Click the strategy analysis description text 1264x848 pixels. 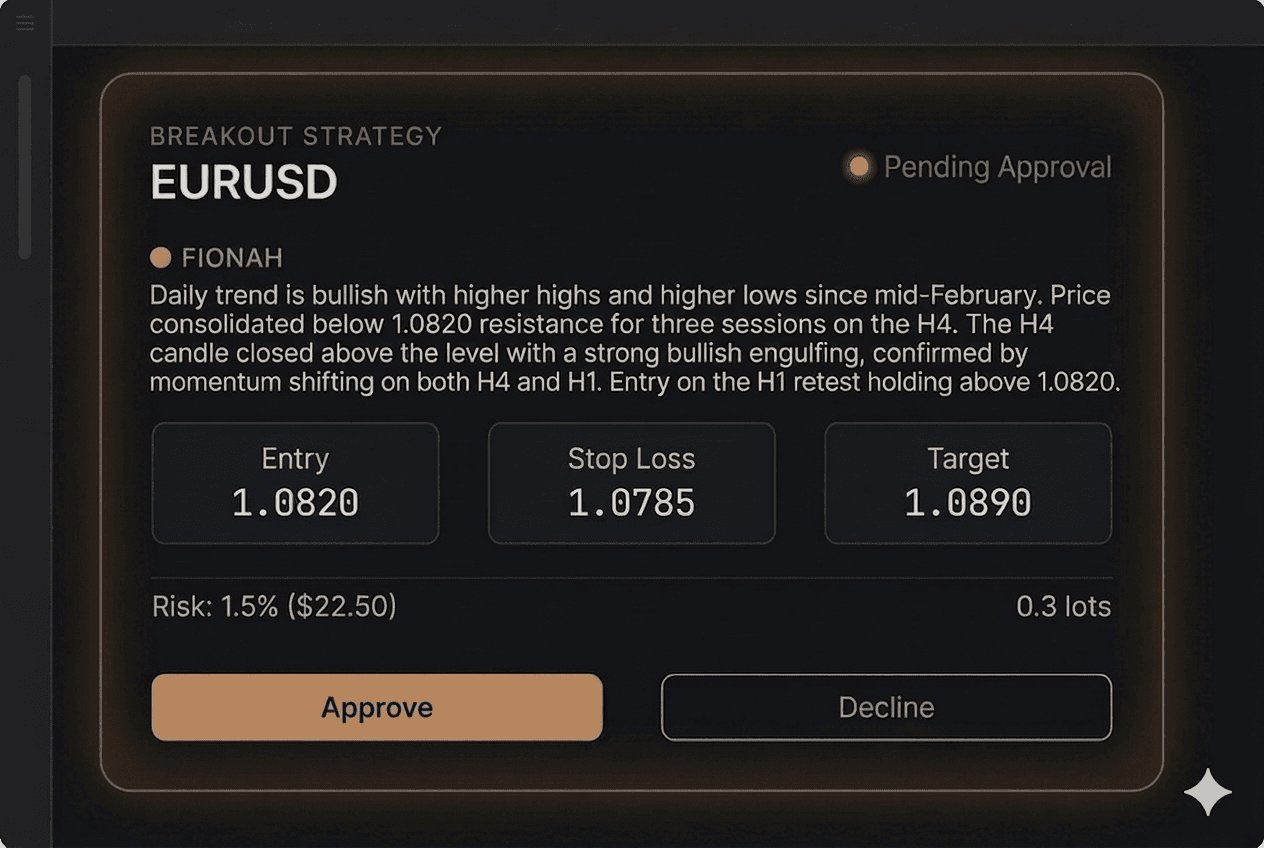pyautogui.click(x=630, y=338)
